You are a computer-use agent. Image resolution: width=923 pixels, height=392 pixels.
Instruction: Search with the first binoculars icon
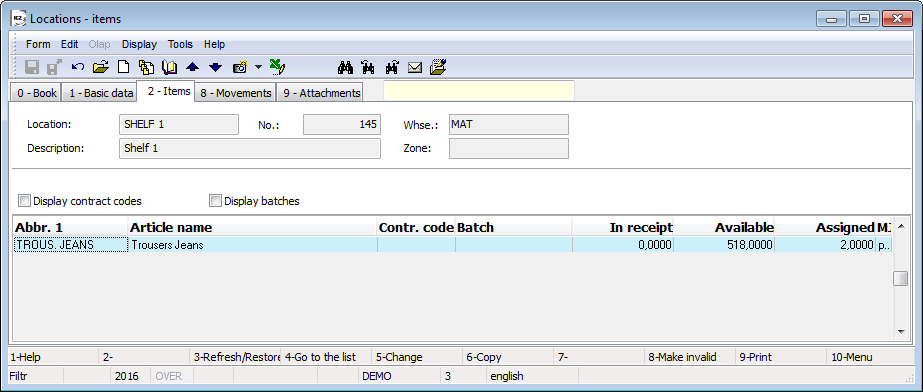tap(346, 67)
